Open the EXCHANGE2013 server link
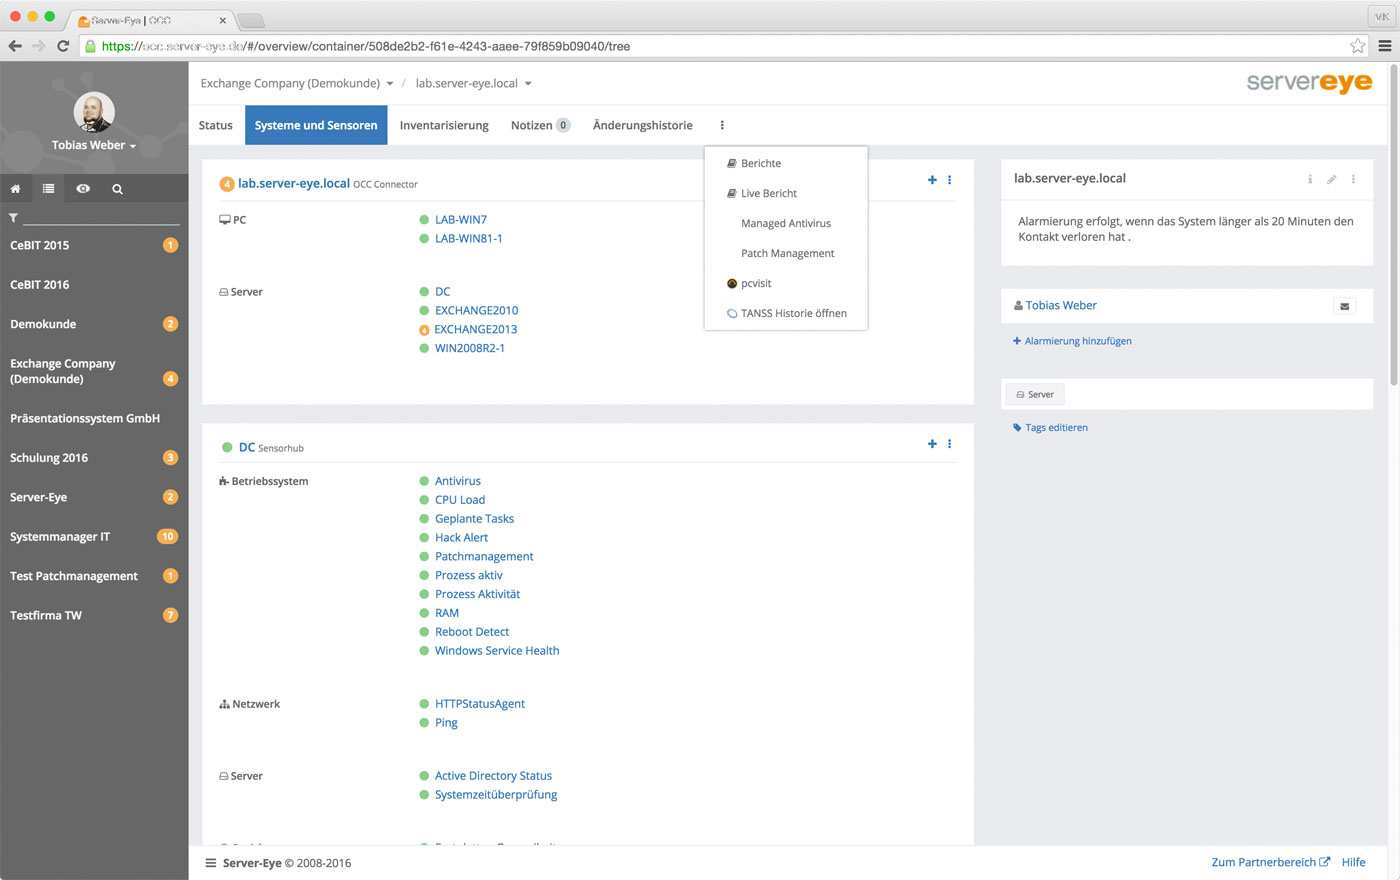 tap(475, 330)
